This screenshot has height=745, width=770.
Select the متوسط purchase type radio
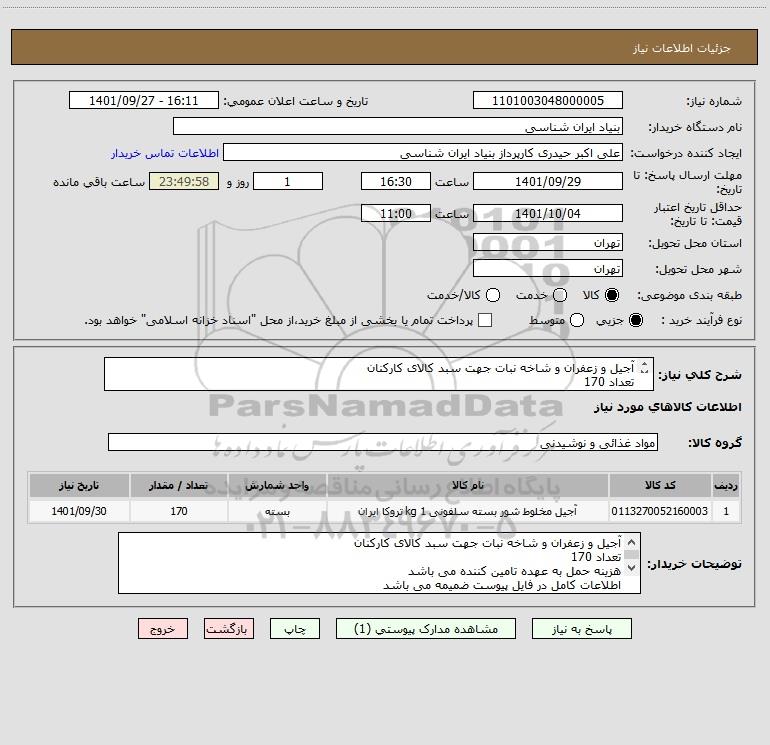click(577, 320)
